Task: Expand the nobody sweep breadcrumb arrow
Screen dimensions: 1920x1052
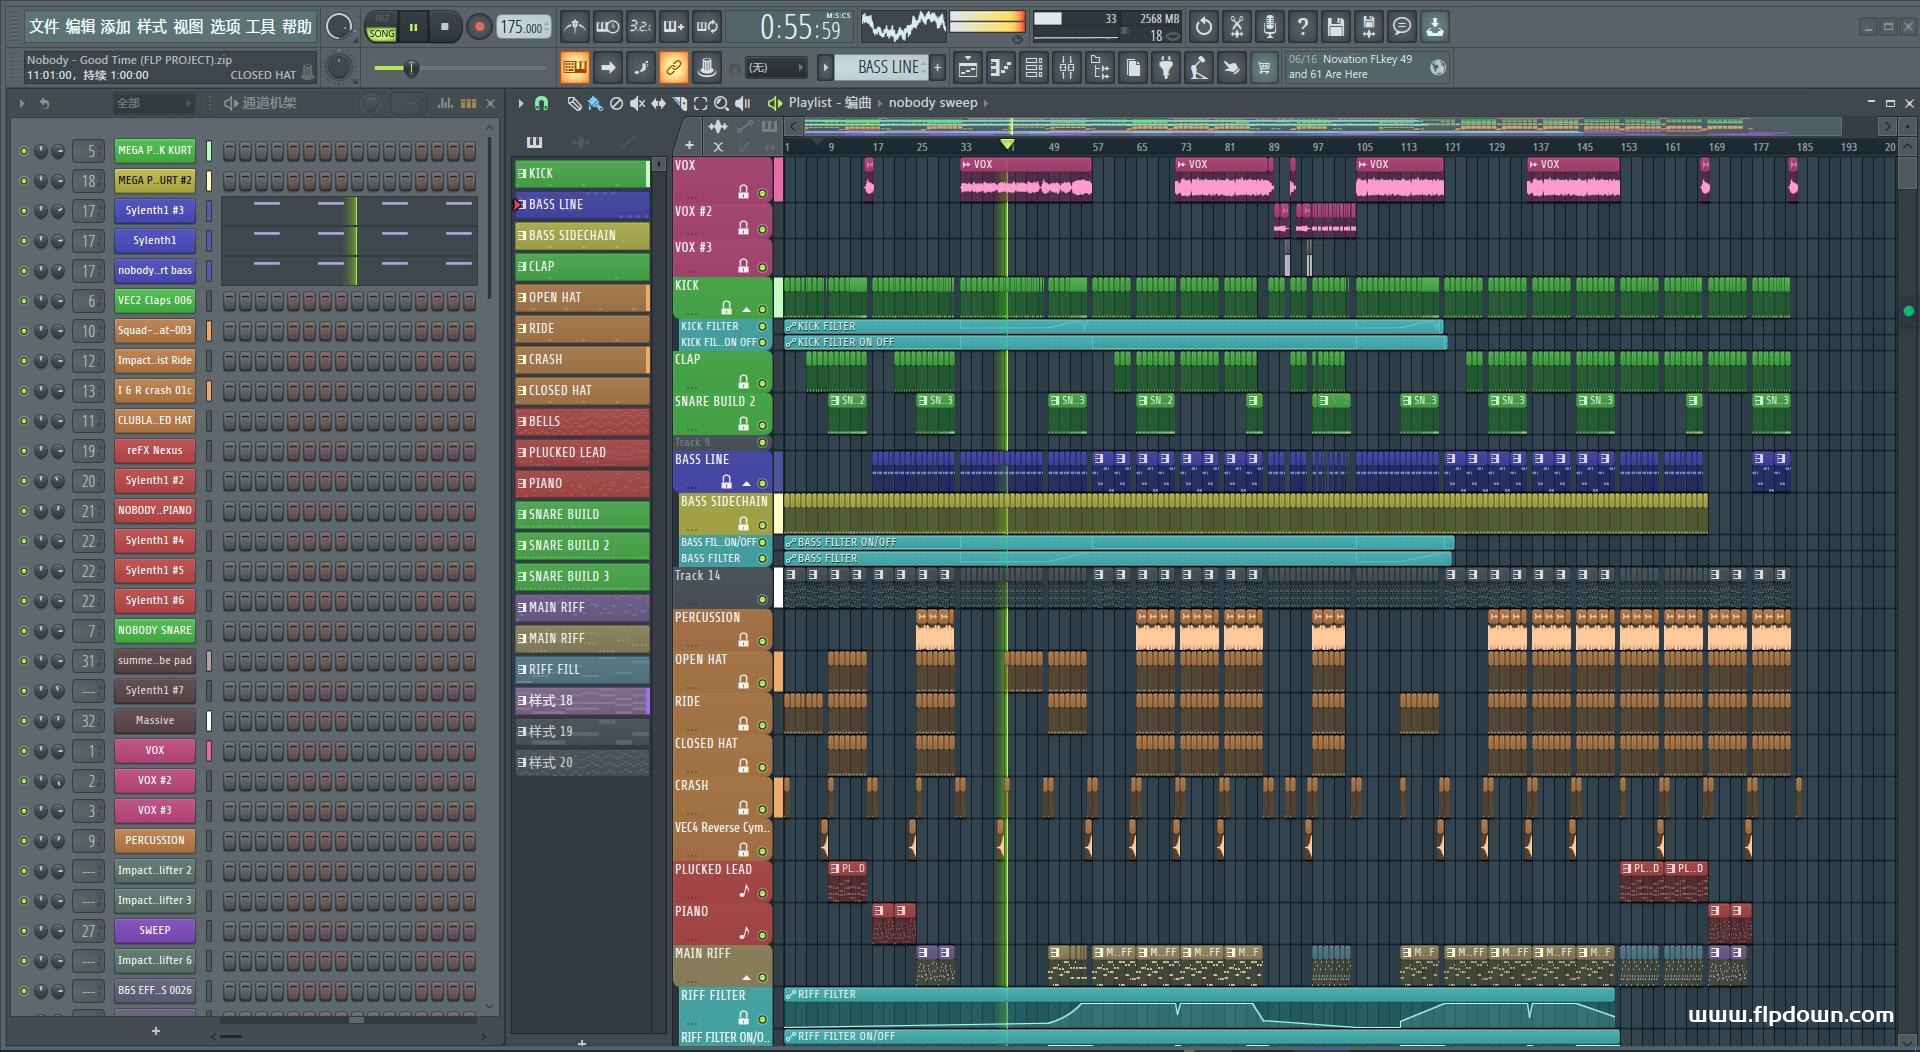Action: (986, 103)
